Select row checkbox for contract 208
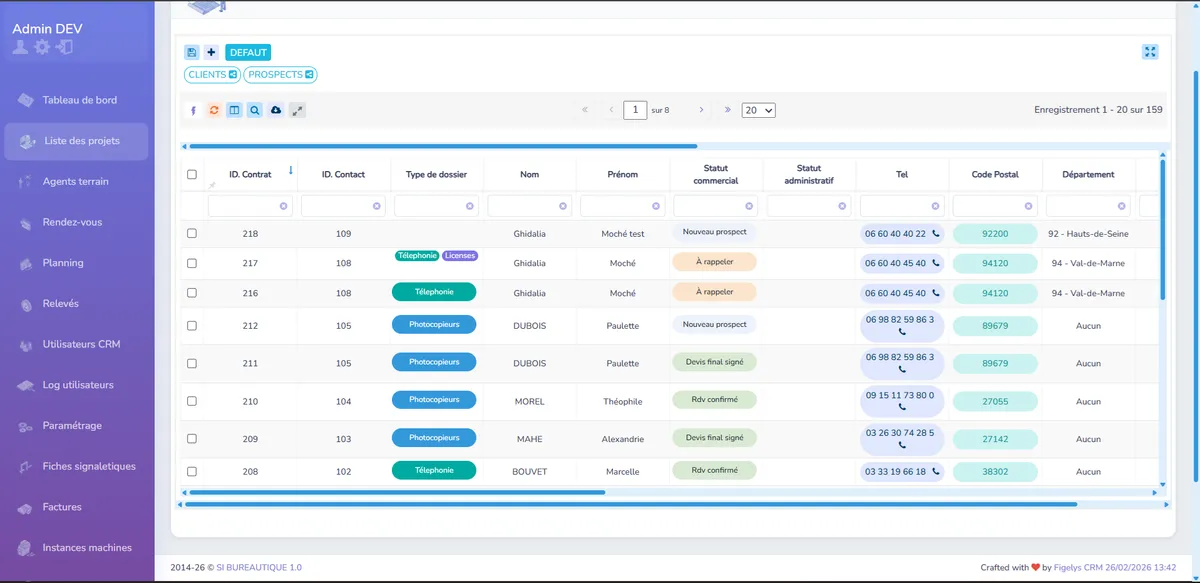The width and height of the screenshot is (1200, 583). tap(192, 472)
